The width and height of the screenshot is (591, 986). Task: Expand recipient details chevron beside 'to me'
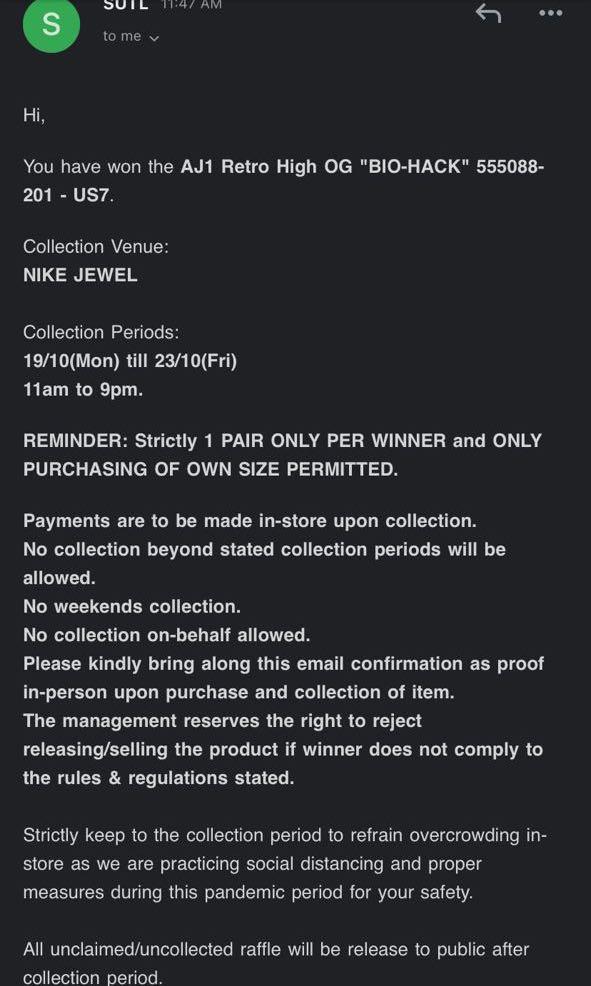(x=154, y=38)
